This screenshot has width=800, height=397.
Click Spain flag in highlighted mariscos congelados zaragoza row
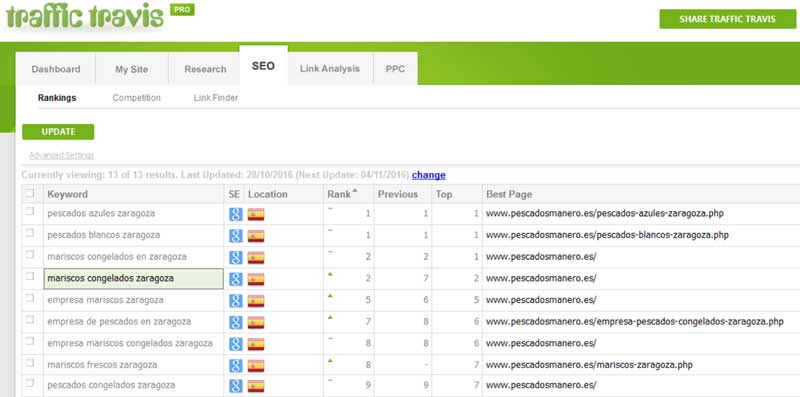tap(256, 279)
